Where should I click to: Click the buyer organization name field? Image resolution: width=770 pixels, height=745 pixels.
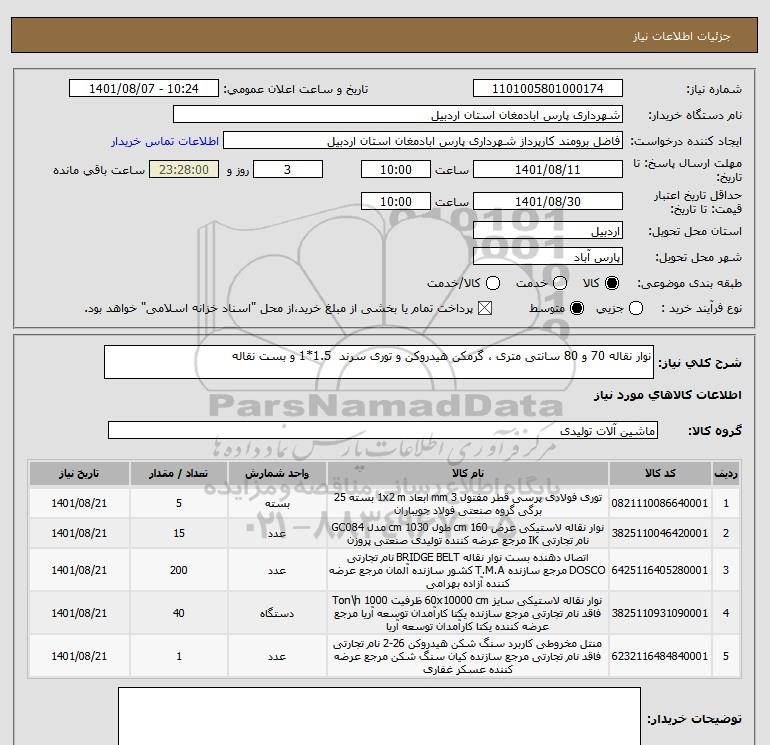click(398, 114)
